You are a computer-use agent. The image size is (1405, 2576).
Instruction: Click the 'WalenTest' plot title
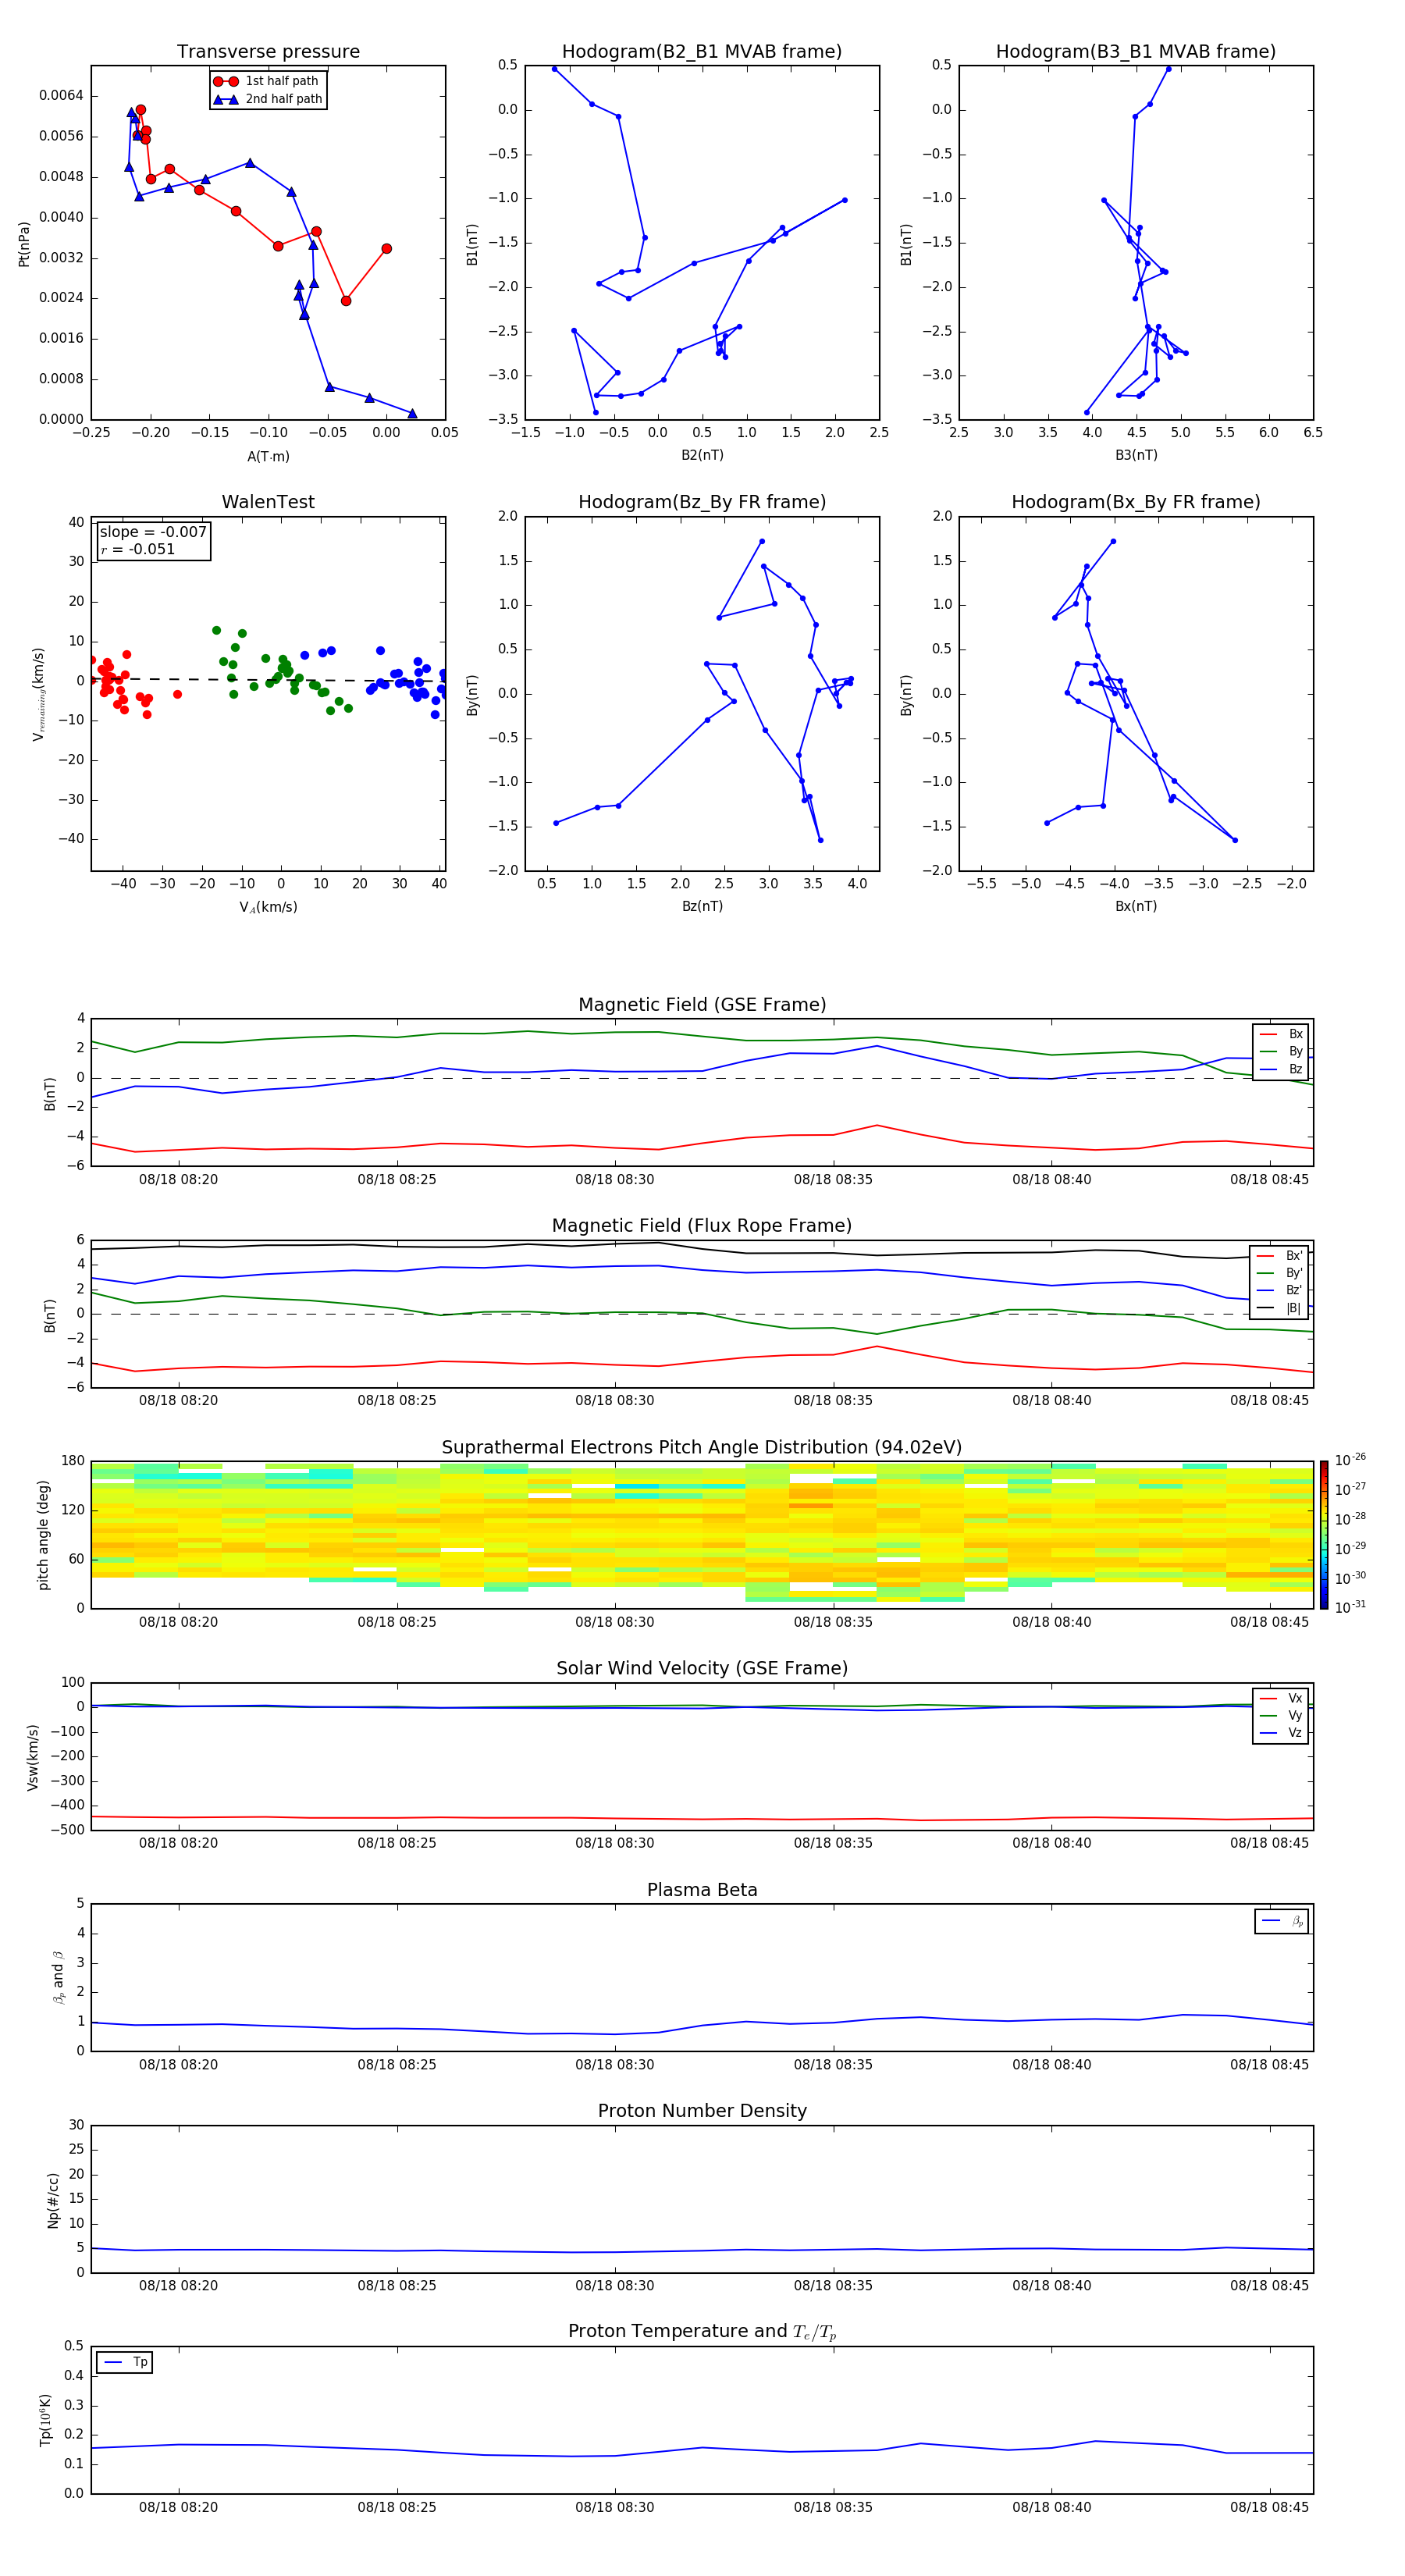click(x=268, y=502)
